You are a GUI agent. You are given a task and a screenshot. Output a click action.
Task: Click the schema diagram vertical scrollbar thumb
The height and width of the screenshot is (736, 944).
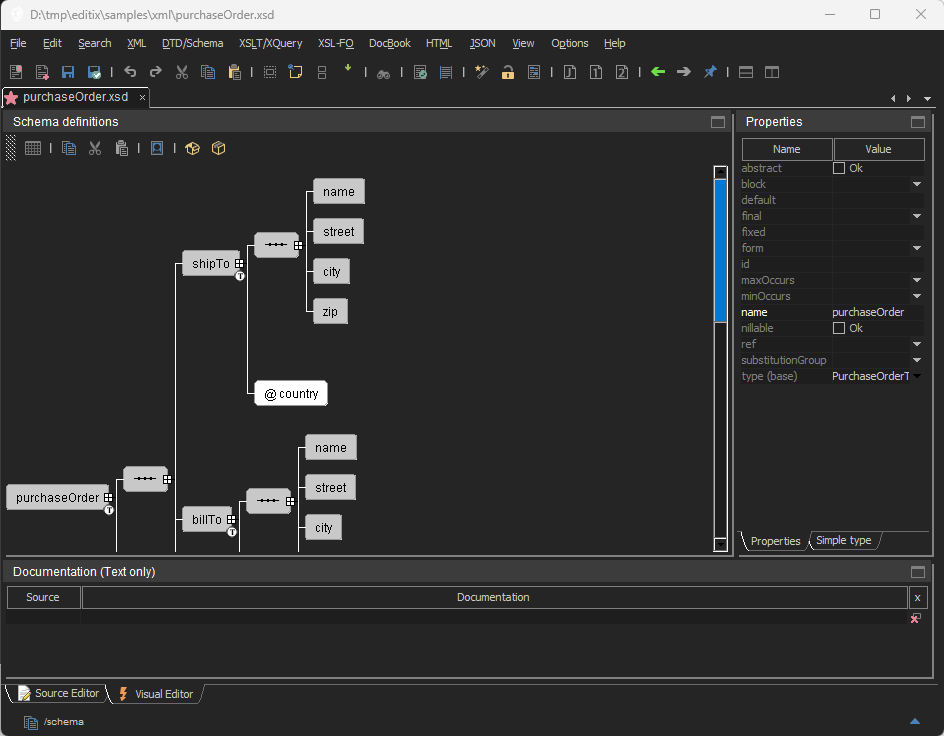pyautogui.click(x=720, y=250)
